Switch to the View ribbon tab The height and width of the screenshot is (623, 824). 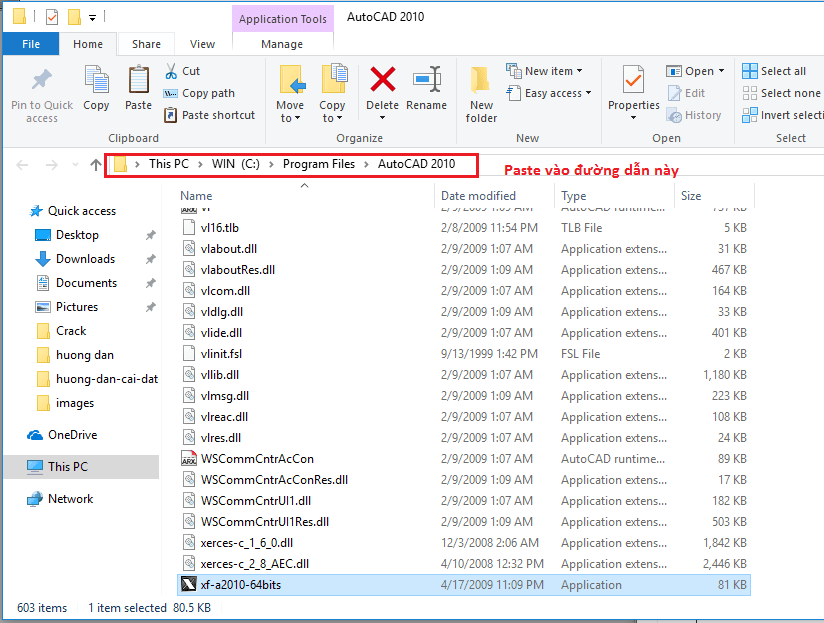coord(202,44)
